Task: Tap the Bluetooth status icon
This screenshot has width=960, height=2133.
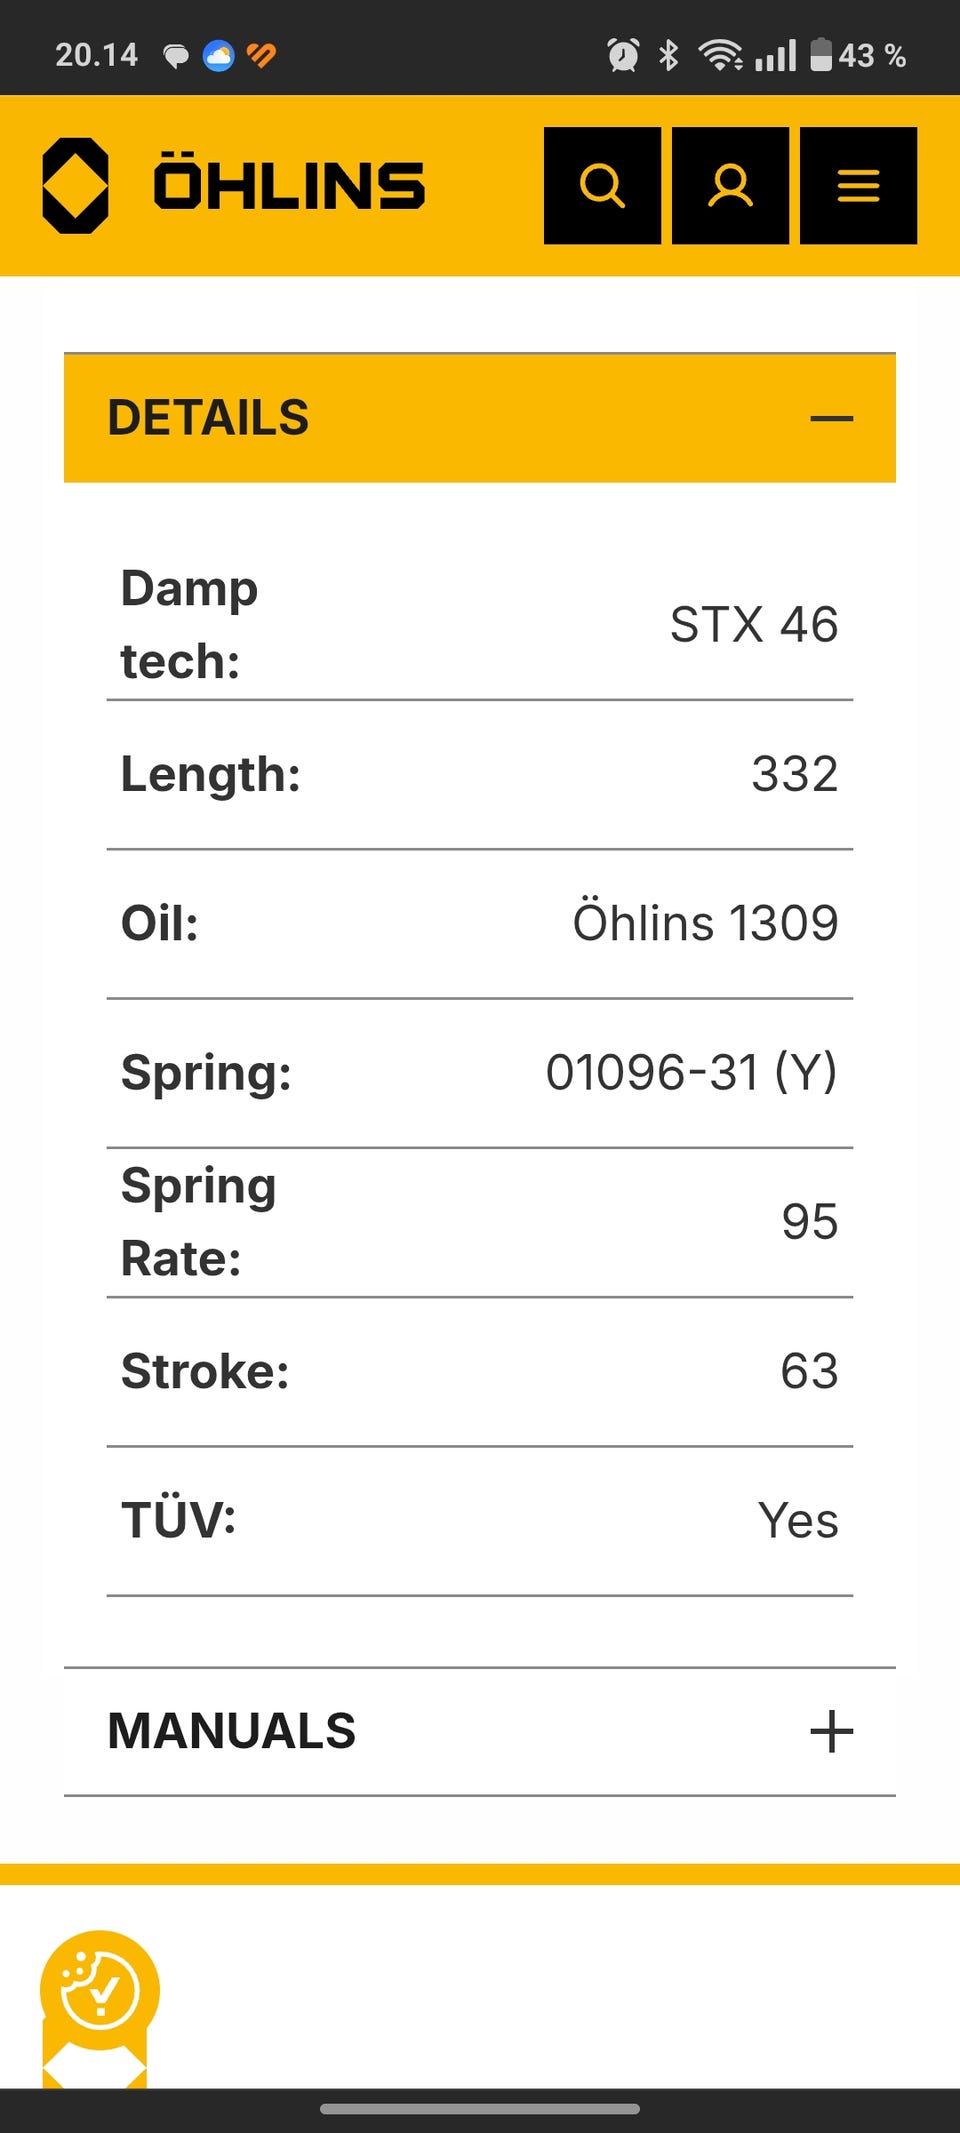Action: (669, 55)
